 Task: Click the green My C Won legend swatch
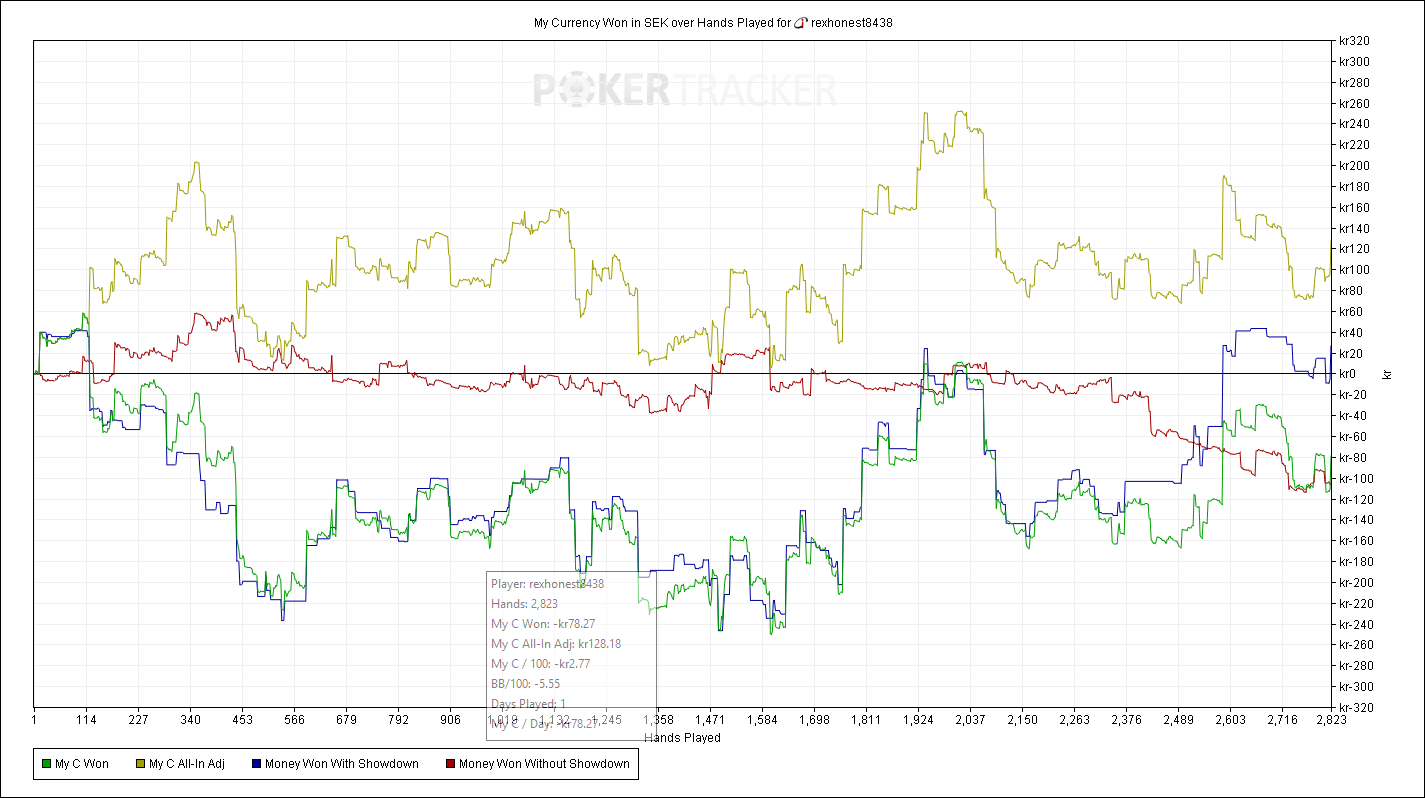pos(44,764)
